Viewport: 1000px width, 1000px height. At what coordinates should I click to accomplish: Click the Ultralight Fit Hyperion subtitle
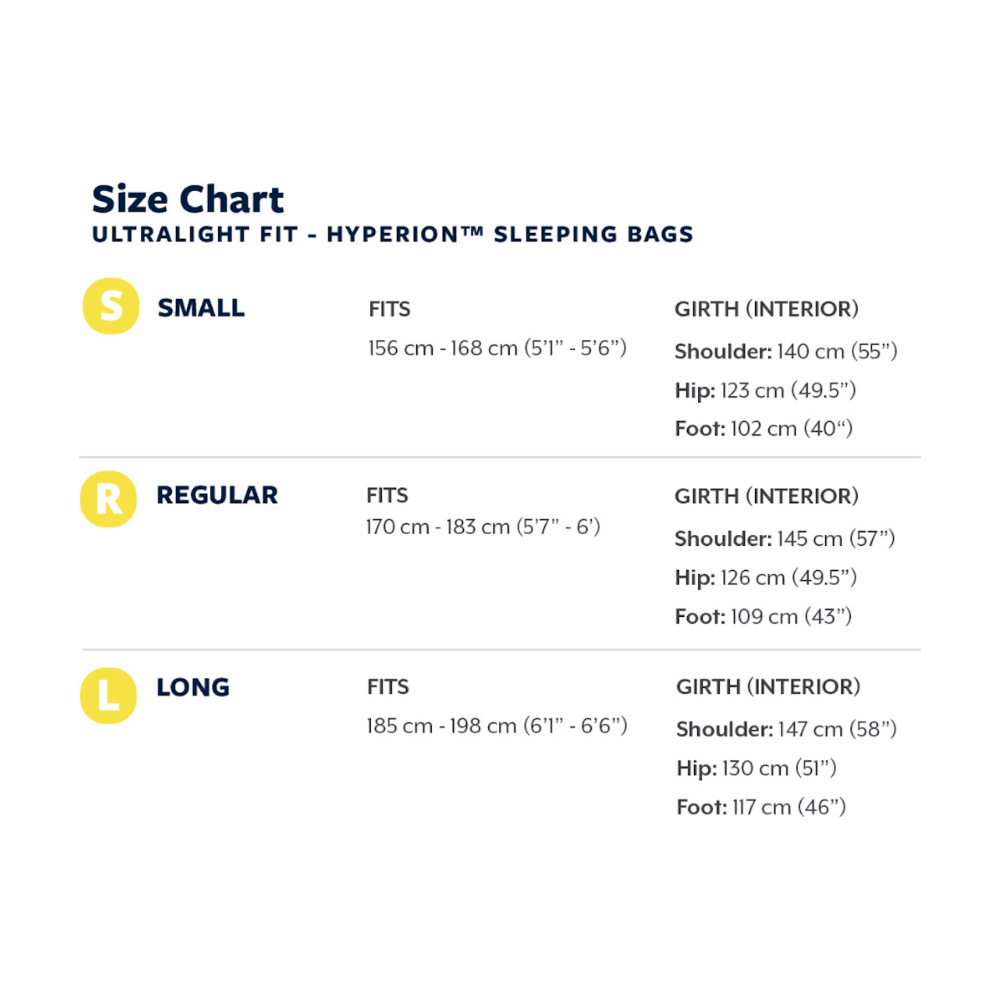pos(392,235)
